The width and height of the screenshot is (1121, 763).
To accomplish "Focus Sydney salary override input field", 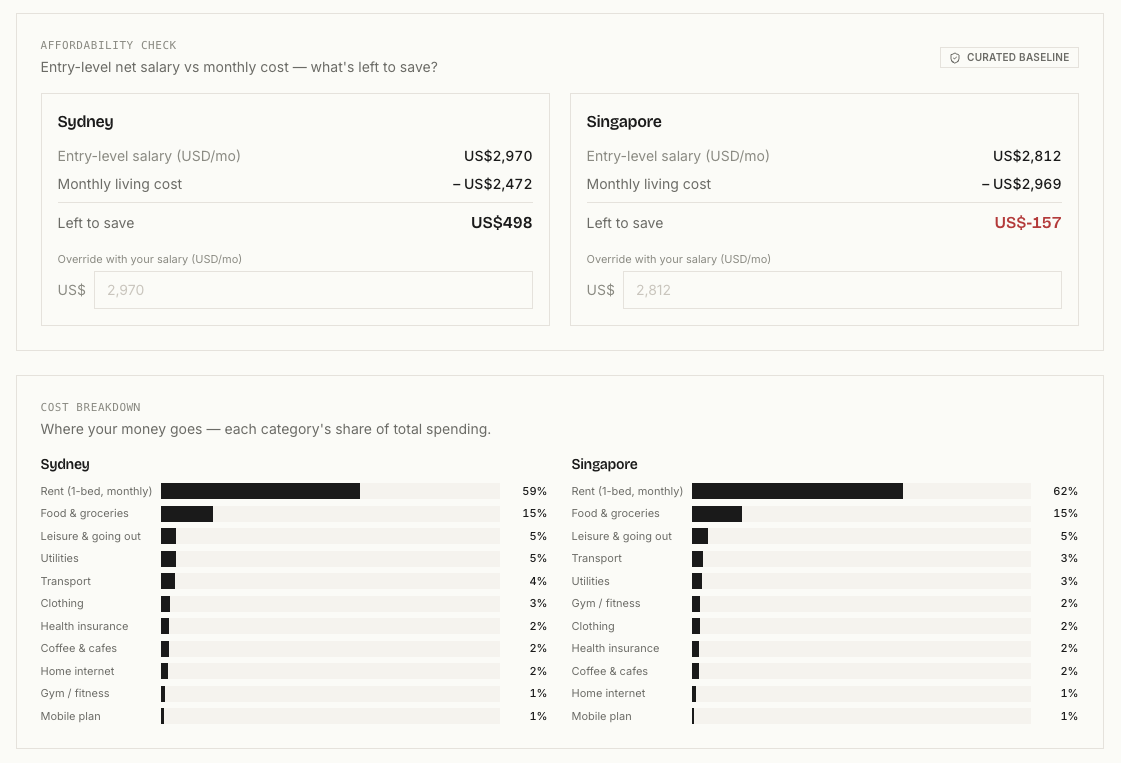I will tap(313, 290).
